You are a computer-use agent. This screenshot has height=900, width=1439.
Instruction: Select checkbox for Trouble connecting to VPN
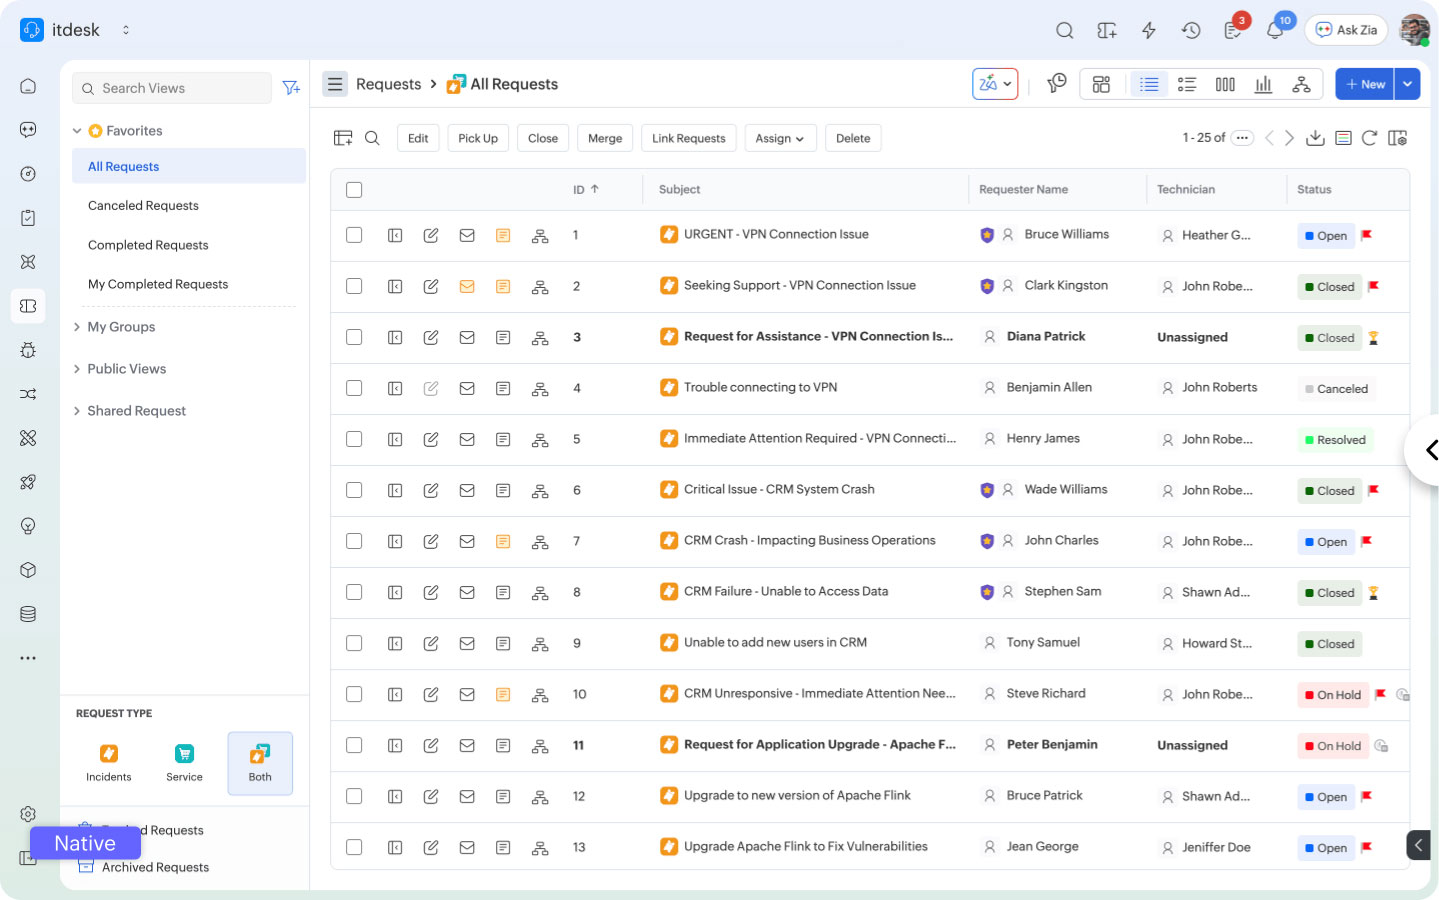click(354, 388)
